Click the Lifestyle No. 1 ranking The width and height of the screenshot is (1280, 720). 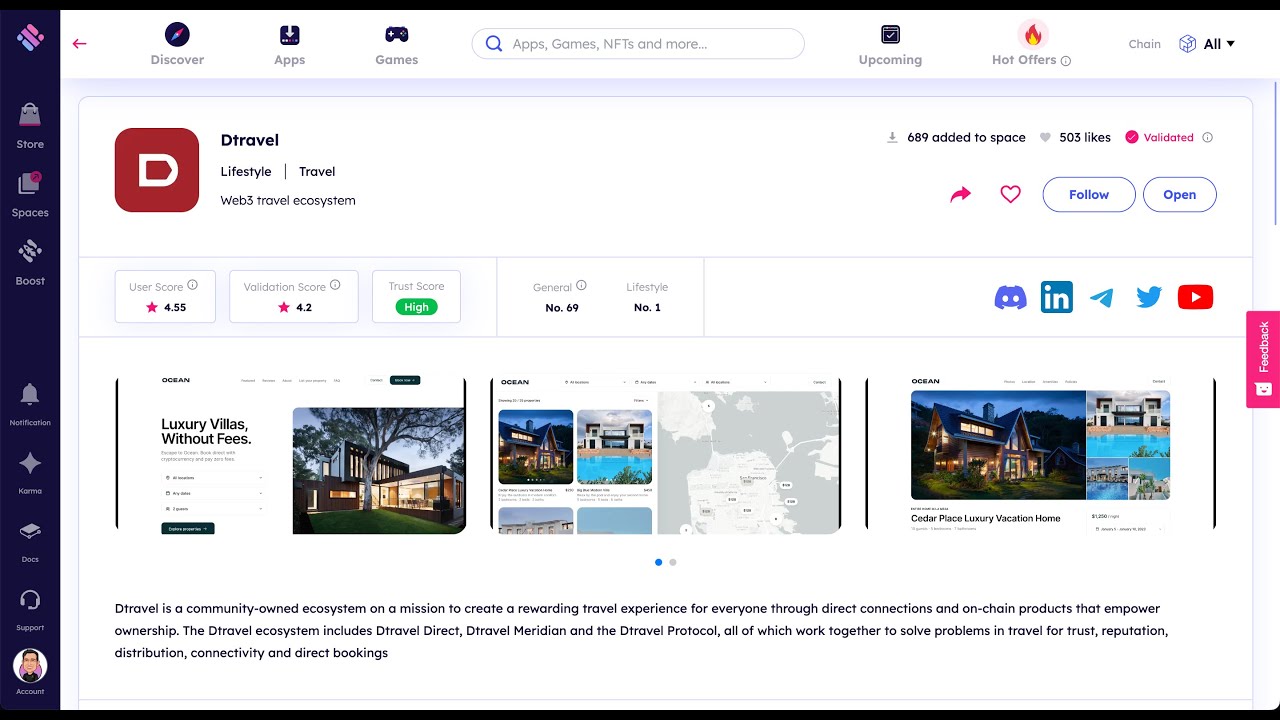click(647, 297)
